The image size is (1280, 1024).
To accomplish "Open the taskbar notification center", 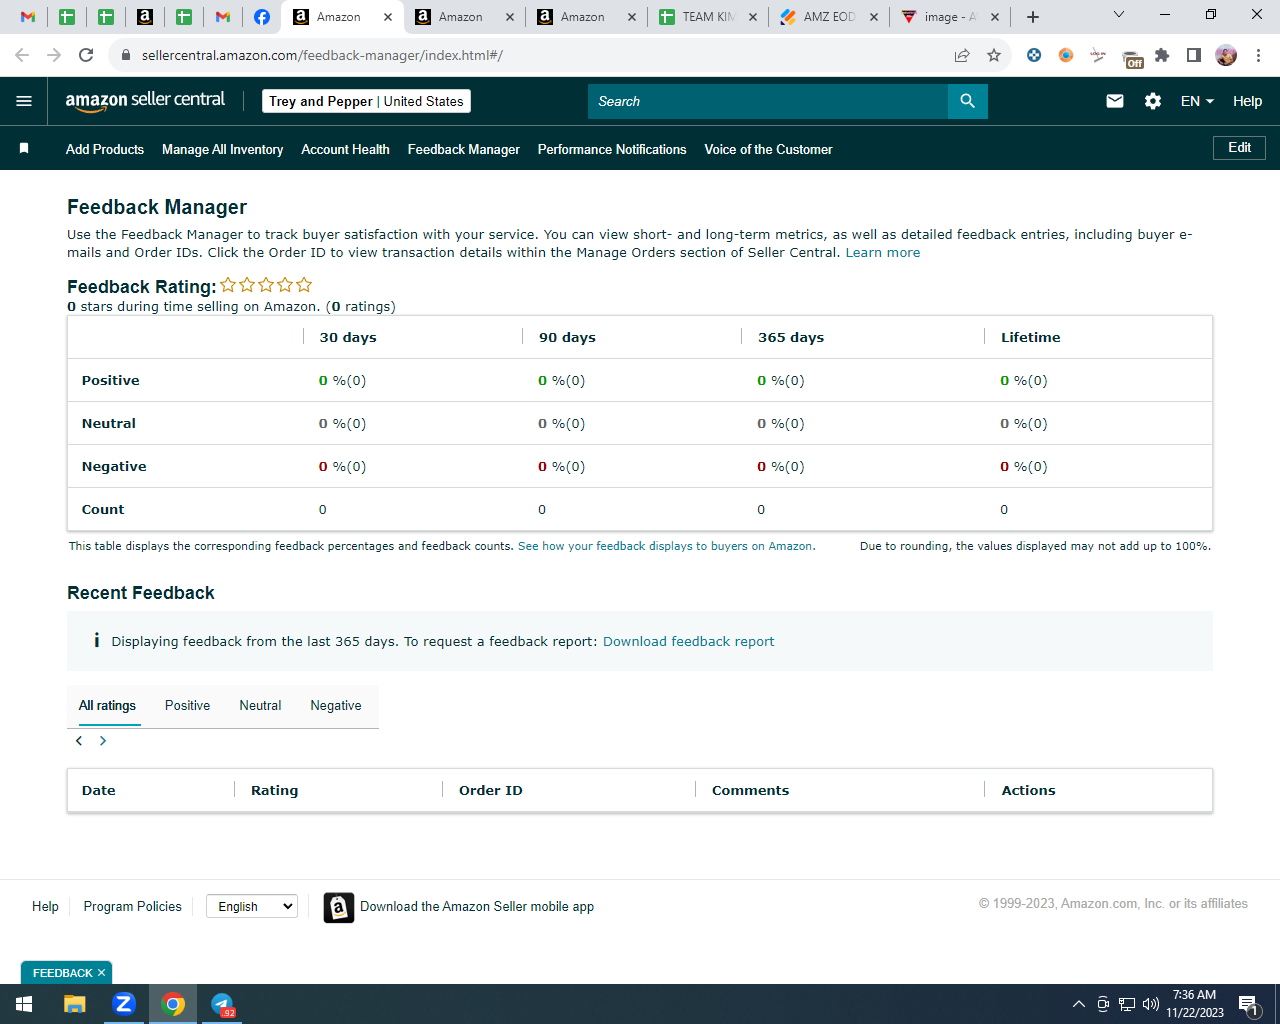I will pos(1248,1004).
